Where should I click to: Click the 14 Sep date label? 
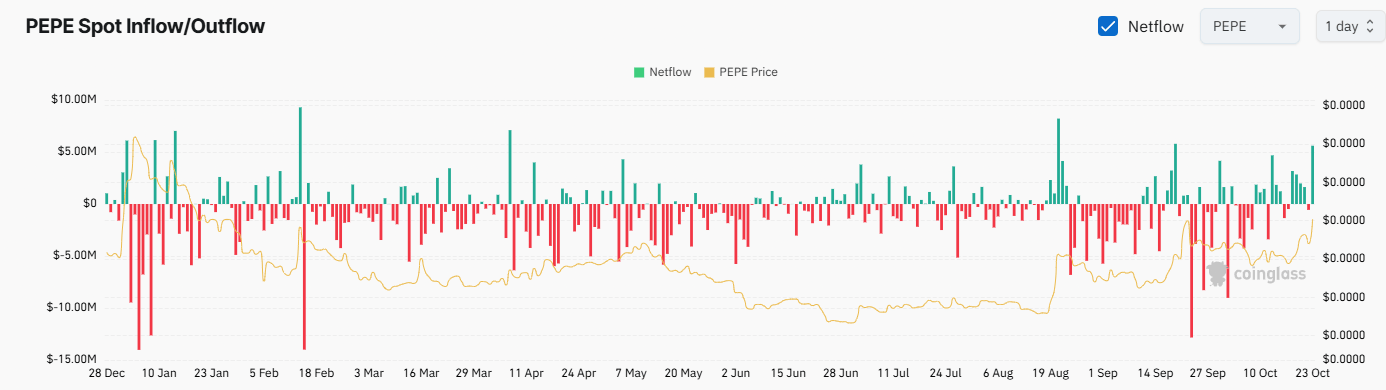1155,373
